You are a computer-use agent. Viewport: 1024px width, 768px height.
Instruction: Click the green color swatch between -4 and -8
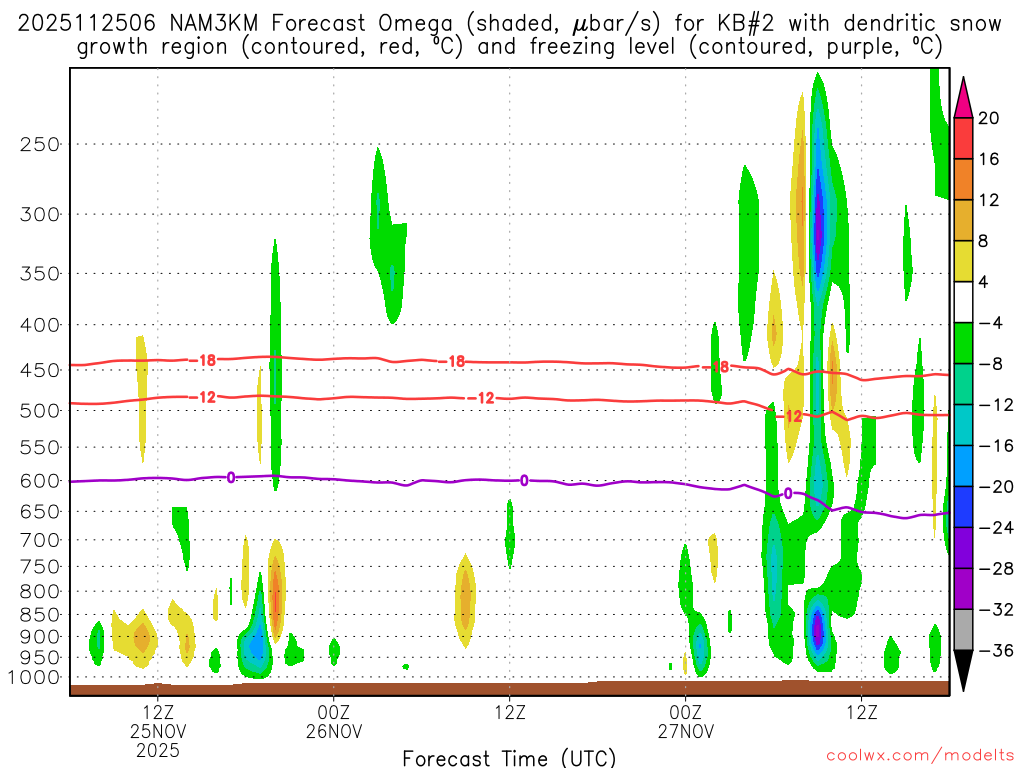click(x=963, y=343)
